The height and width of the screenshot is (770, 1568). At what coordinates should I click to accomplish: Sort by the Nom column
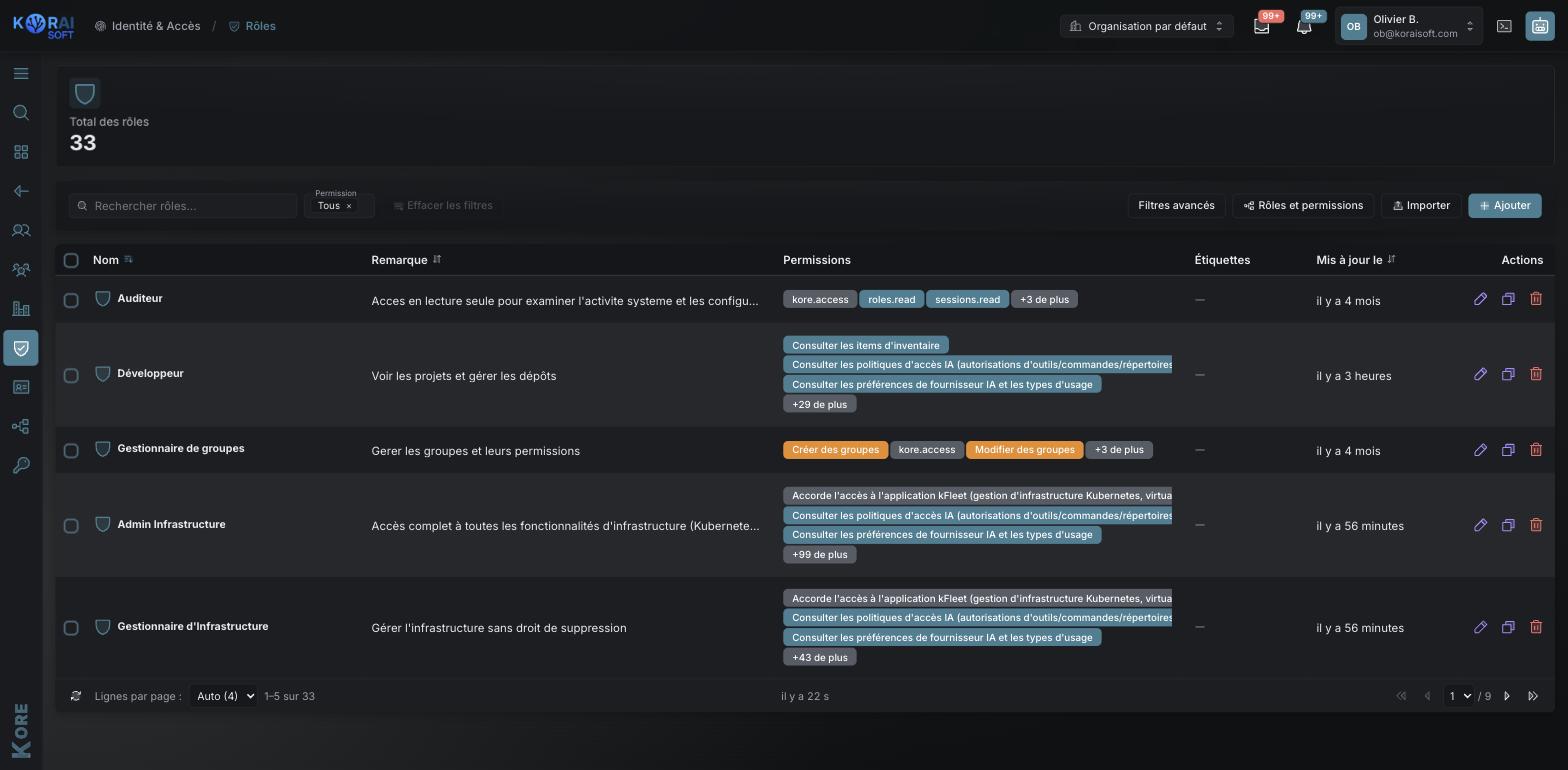point(113,260)
